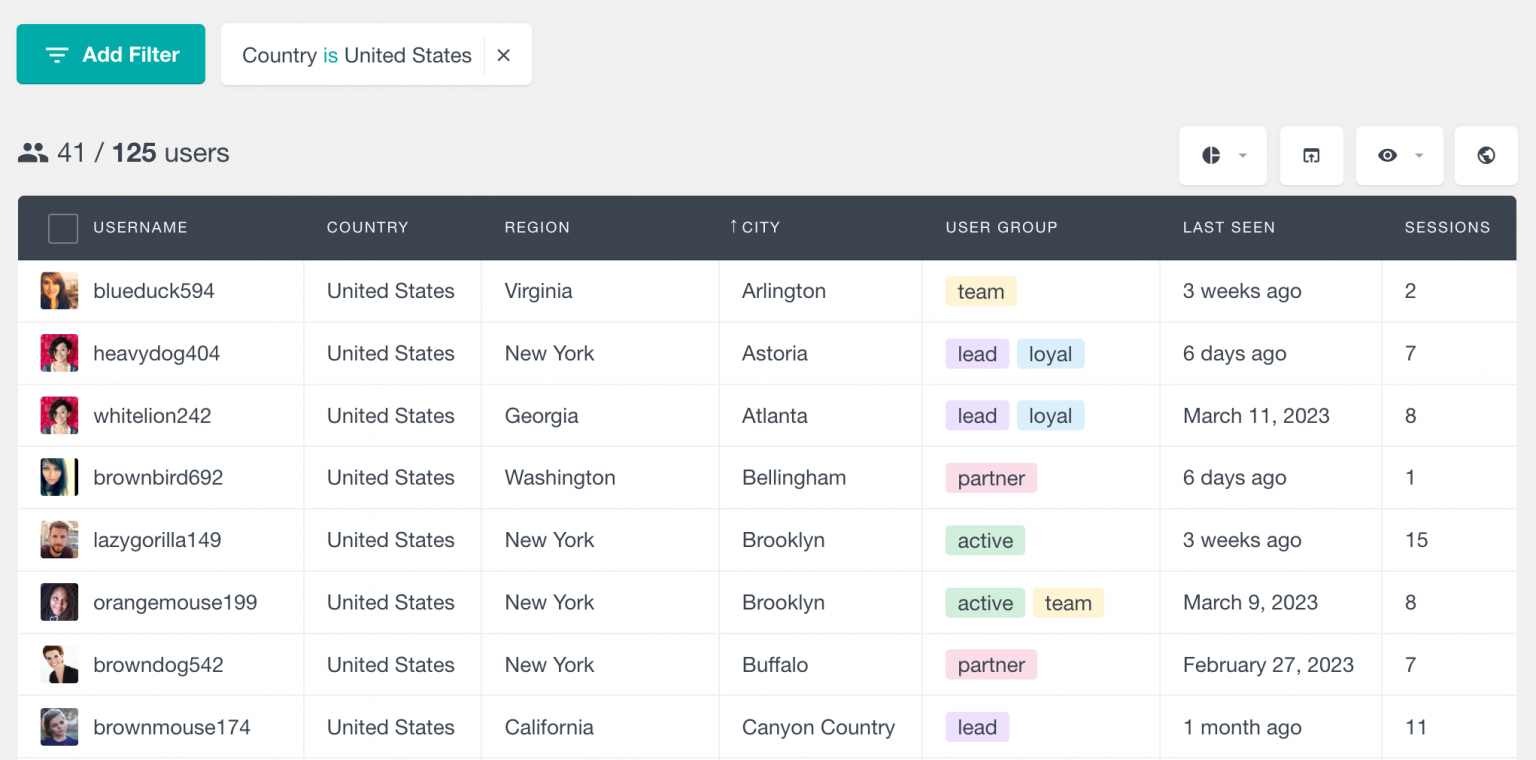Remove the Country is United States filter
This screenshot has height=760, width=1536.
504,56
